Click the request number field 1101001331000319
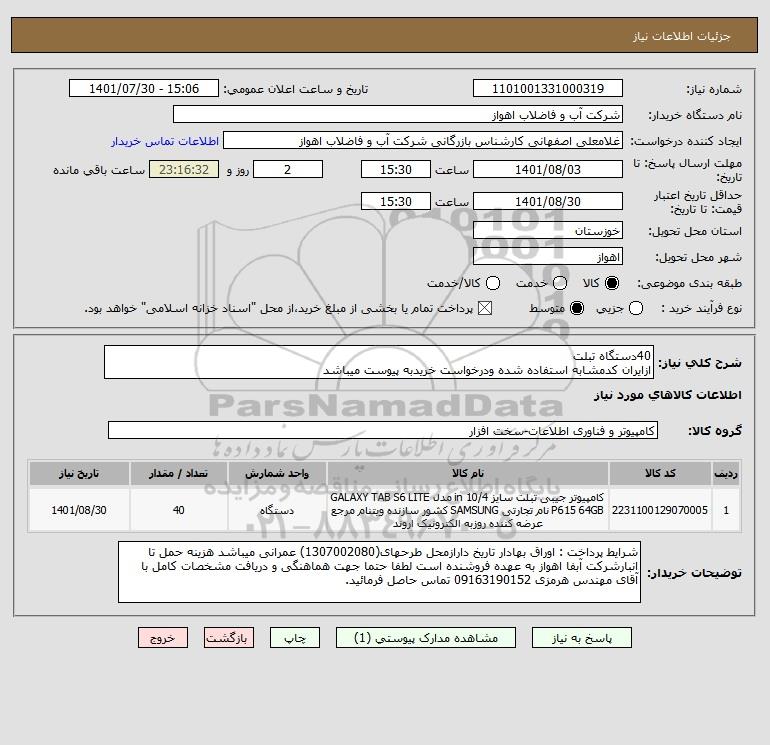770x745 pixels. 548,88
